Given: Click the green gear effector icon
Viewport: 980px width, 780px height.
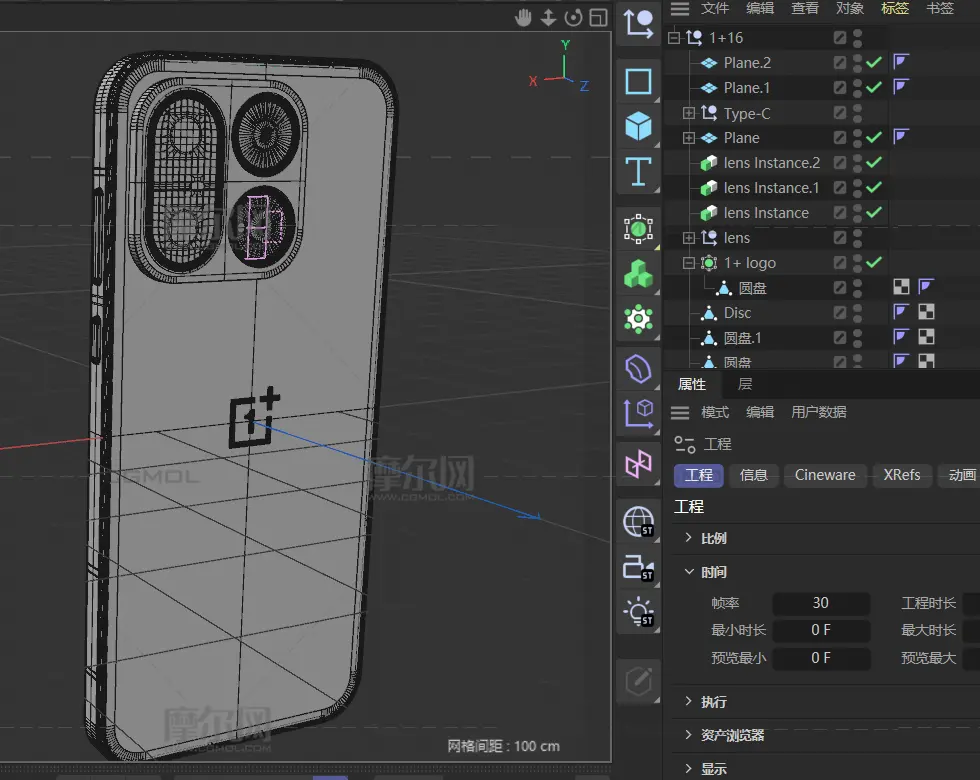Looking at the screenshot, I should 638,319.
